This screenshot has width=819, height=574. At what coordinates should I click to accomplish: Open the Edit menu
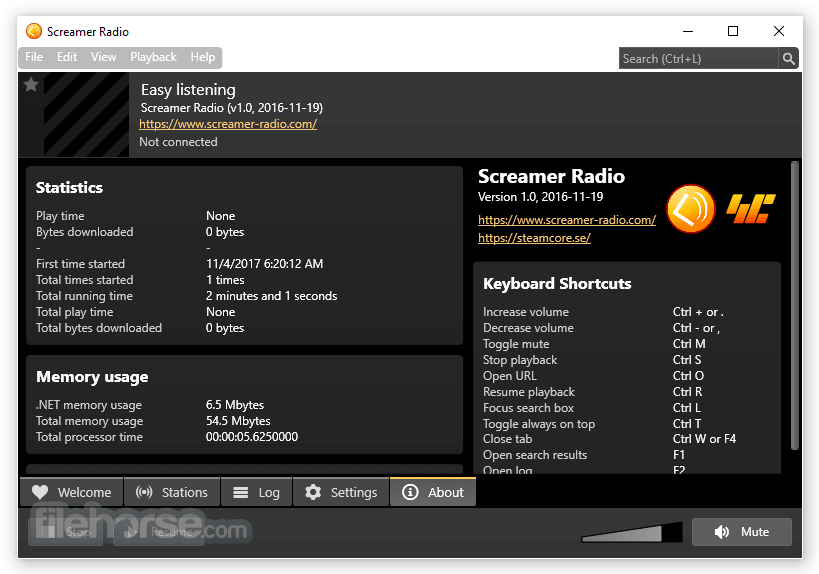tap(67, 57)
